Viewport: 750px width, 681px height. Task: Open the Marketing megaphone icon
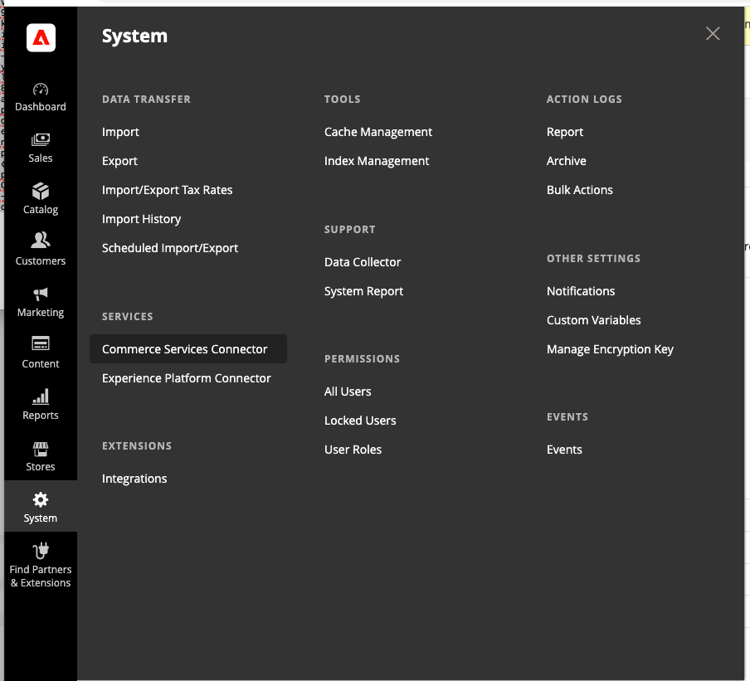(41, 294)
